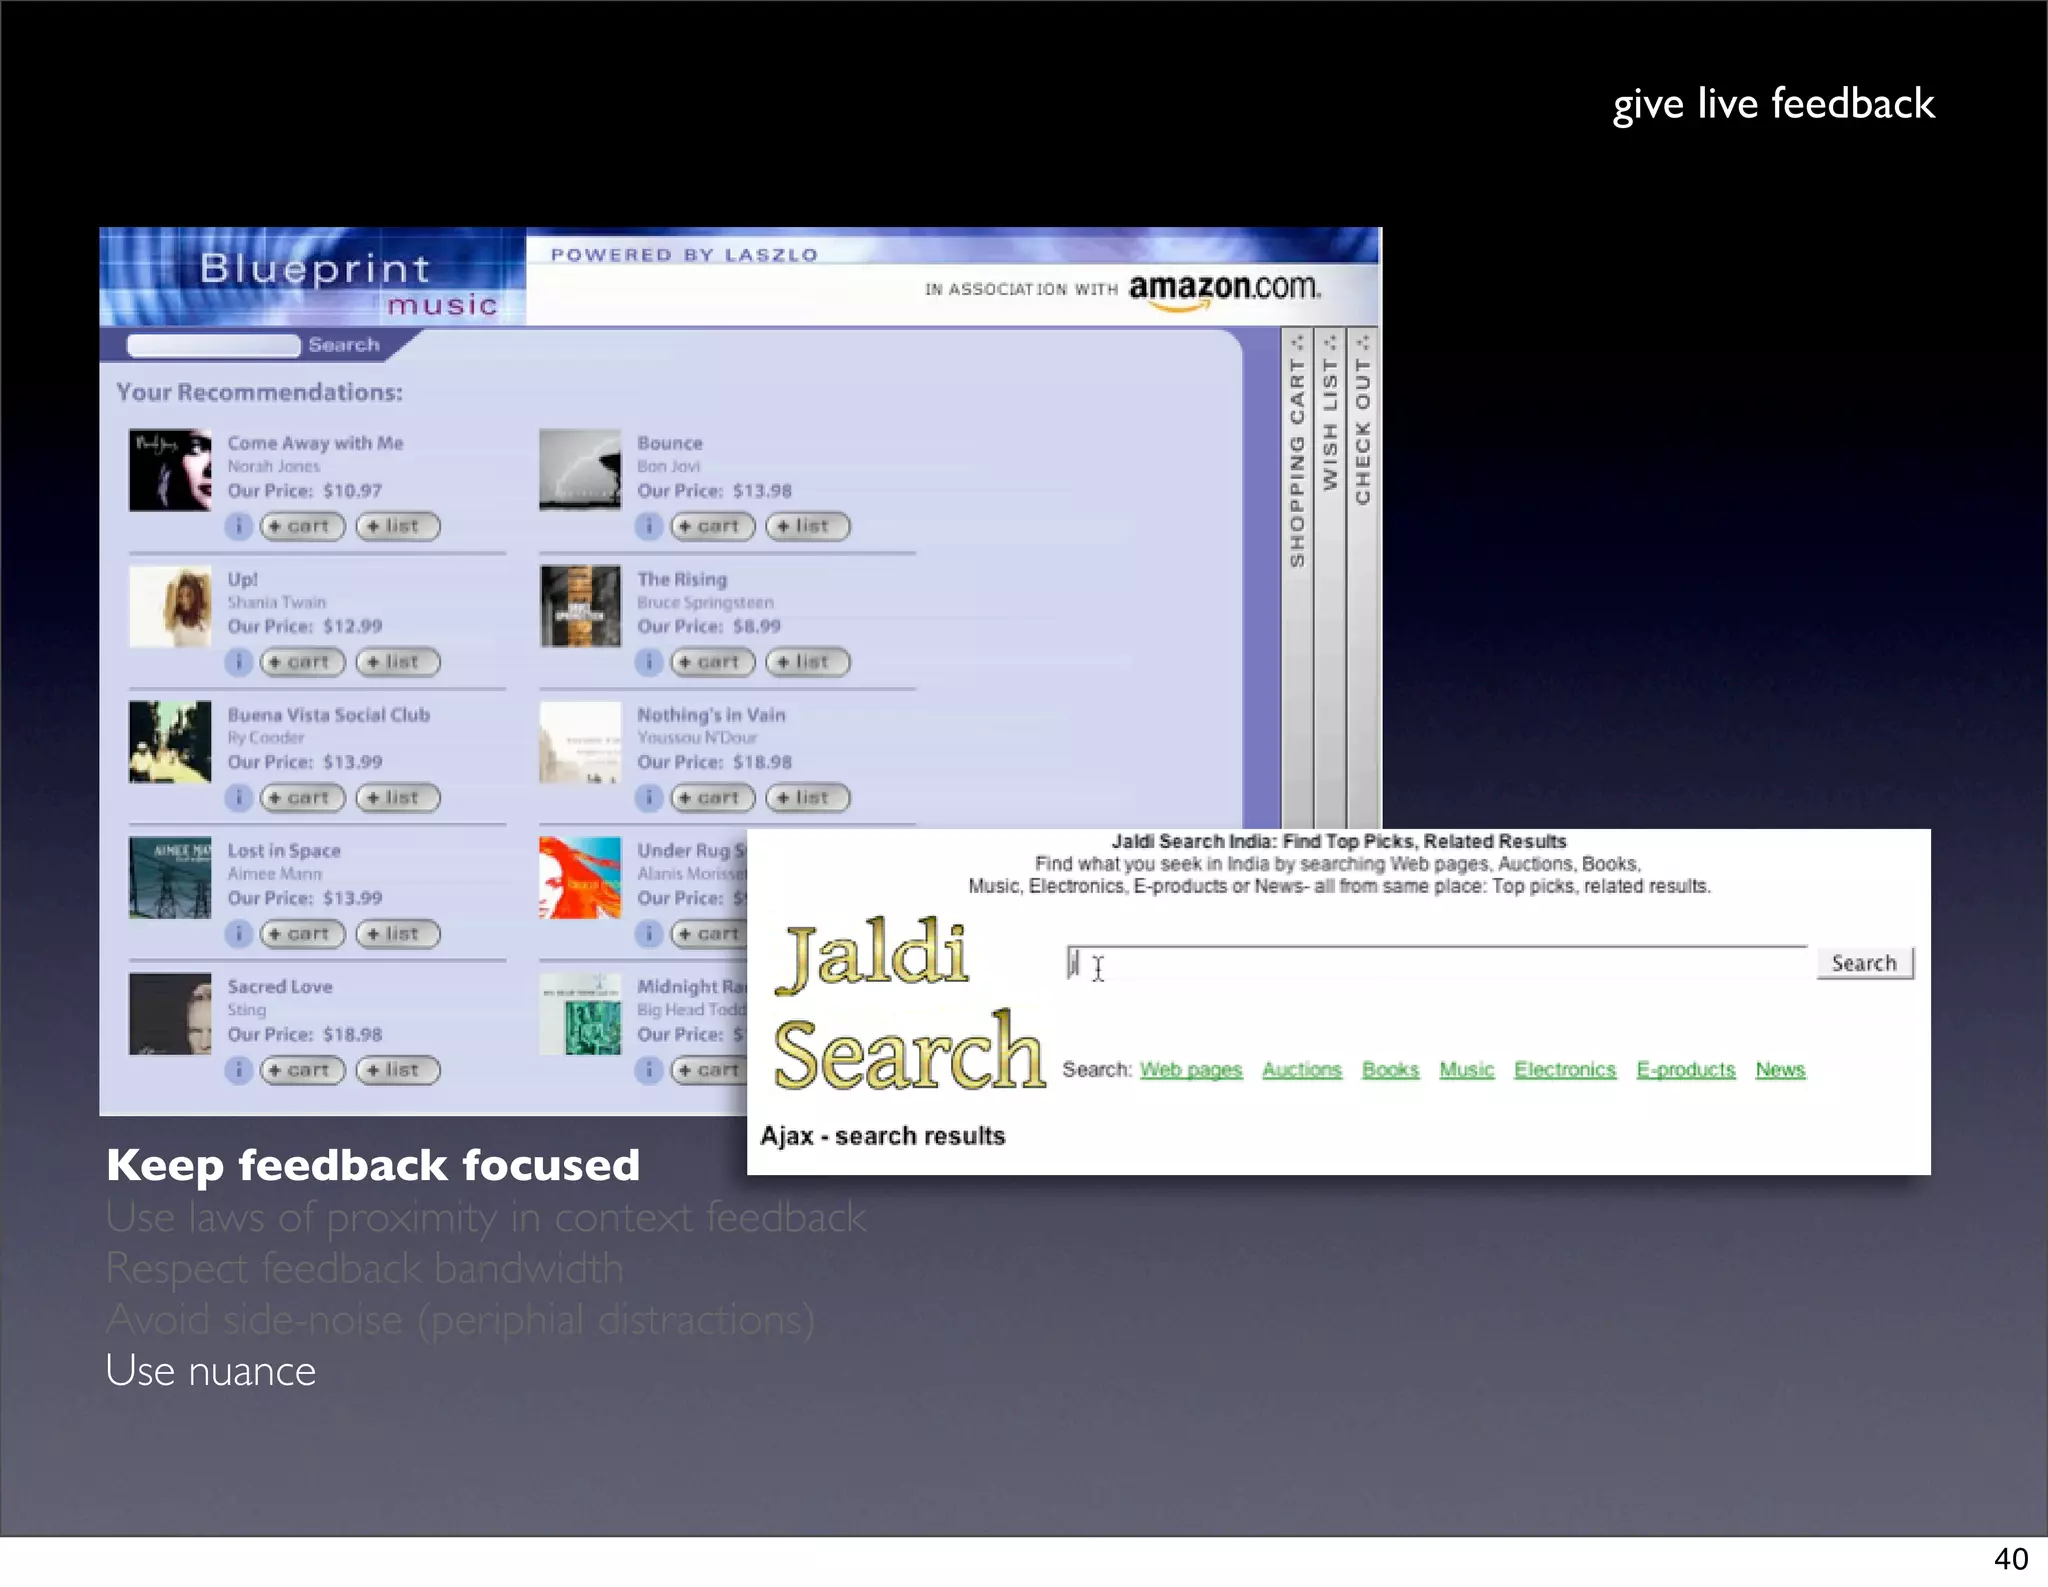
Task: Select Web pages search link
Action: coord(1191,1070)
